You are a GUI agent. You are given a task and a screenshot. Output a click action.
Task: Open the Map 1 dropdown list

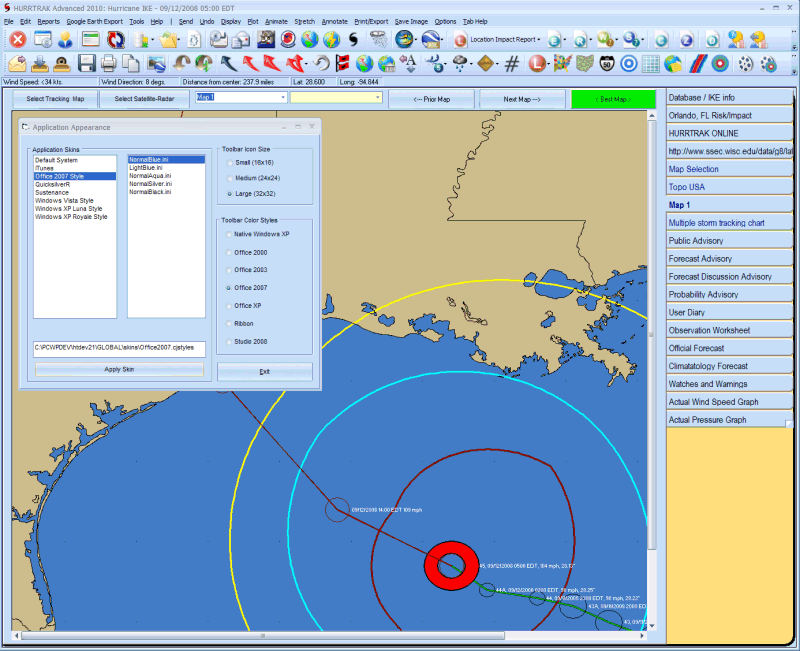point(283,98)
